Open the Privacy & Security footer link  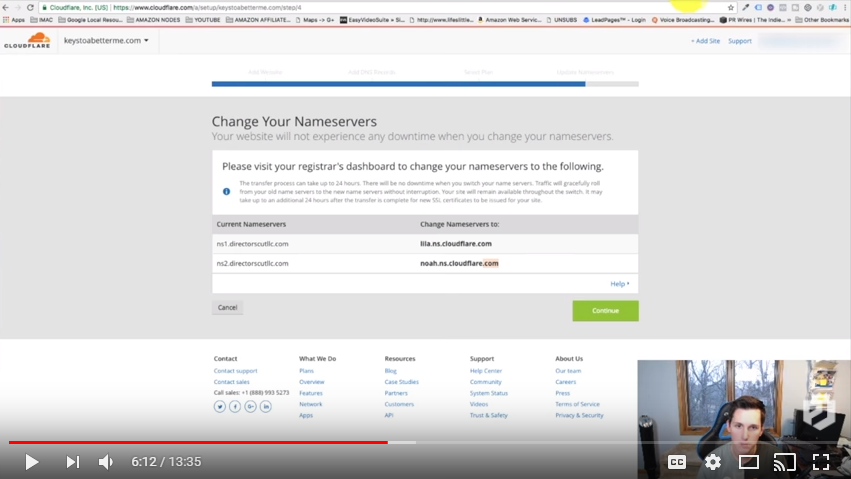(x=579, y=416)
